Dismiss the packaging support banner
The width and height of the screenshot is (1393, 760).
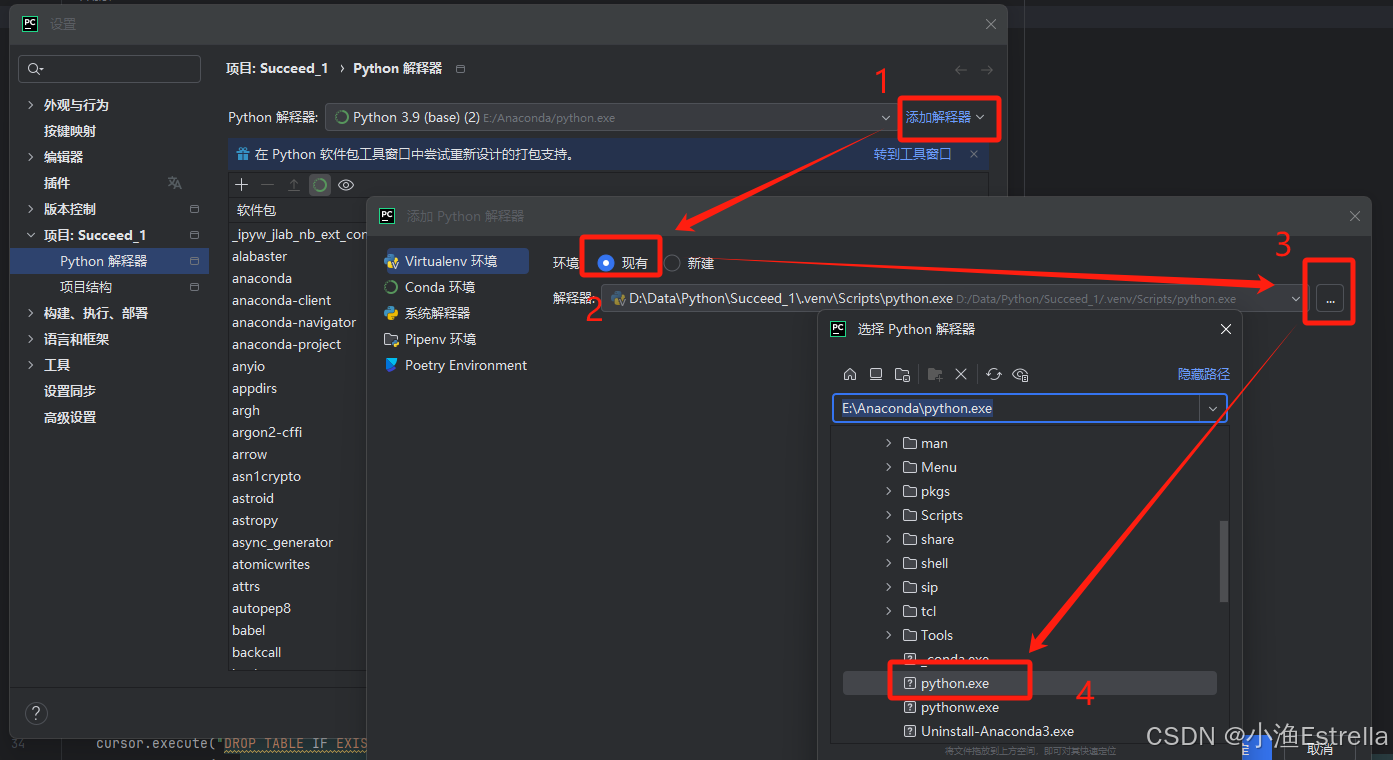974,154
